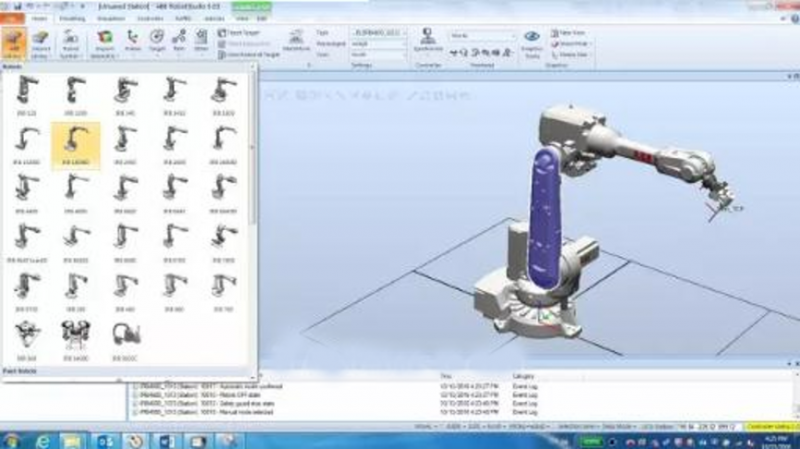Open the Task dropdown in Settings
This screenshot has width=800, height=449.
click(379, 33)
